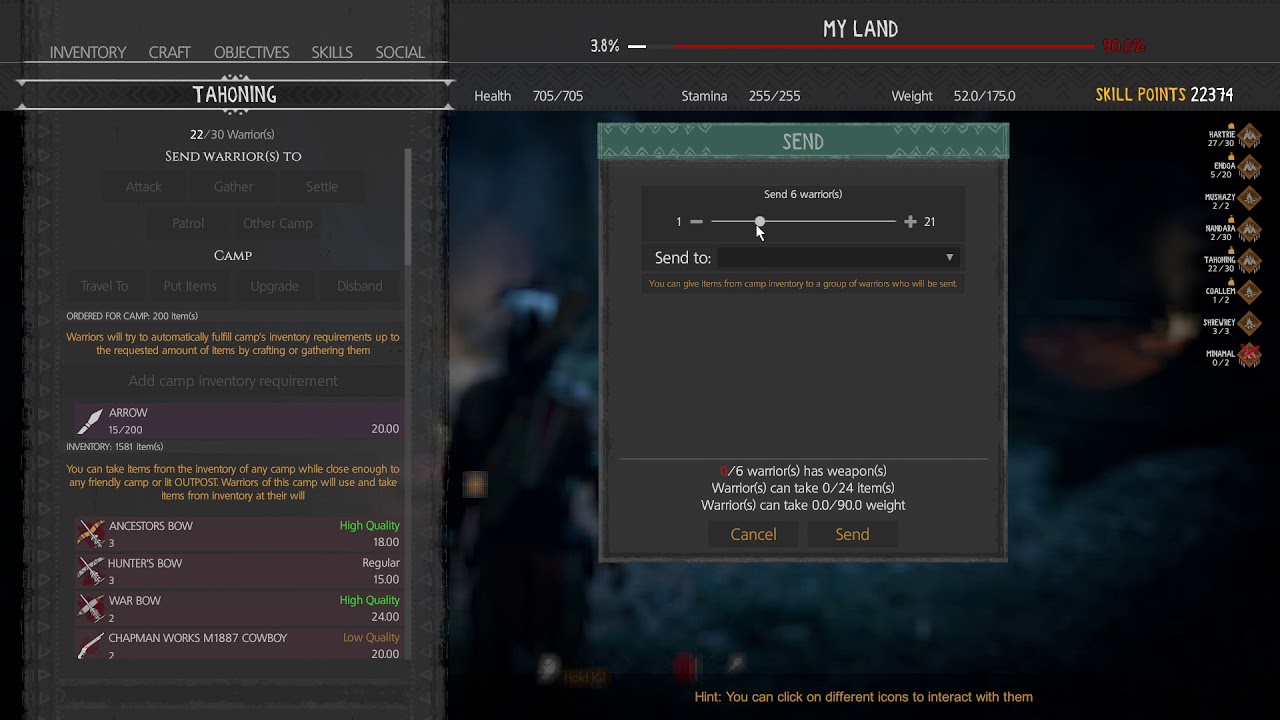Click the Cancel button in Send dialog
1280x720 pixels.
tap(753, 534)
